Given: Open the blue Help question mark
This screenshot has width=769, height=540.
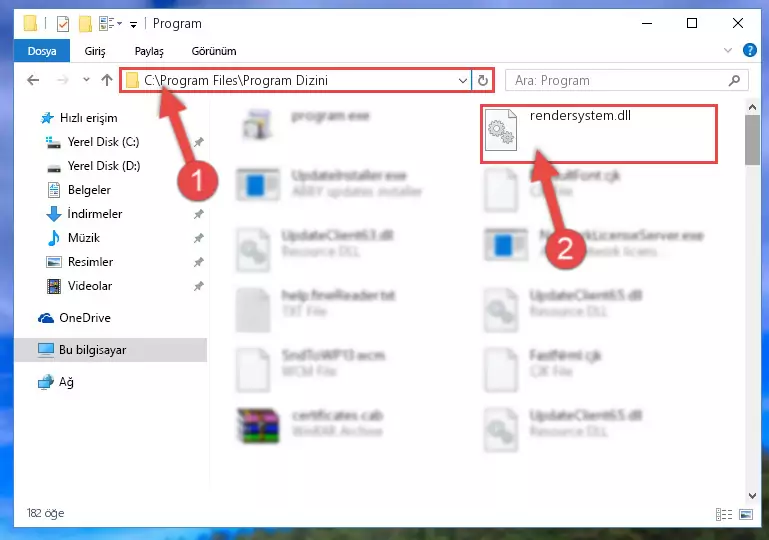Looking at the screenshot, I should tap(749, 50).
